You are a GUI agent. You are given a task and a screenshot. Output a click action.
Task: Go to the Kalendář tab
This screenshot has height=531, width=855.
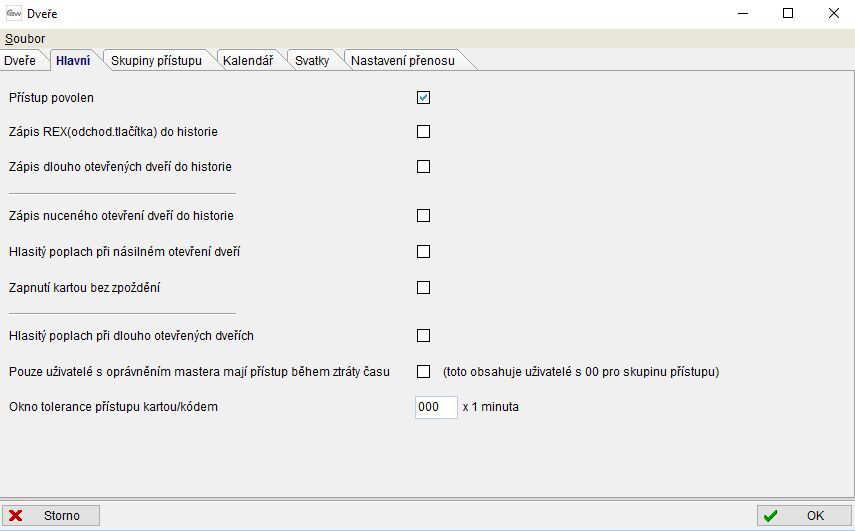click(248, 61)
